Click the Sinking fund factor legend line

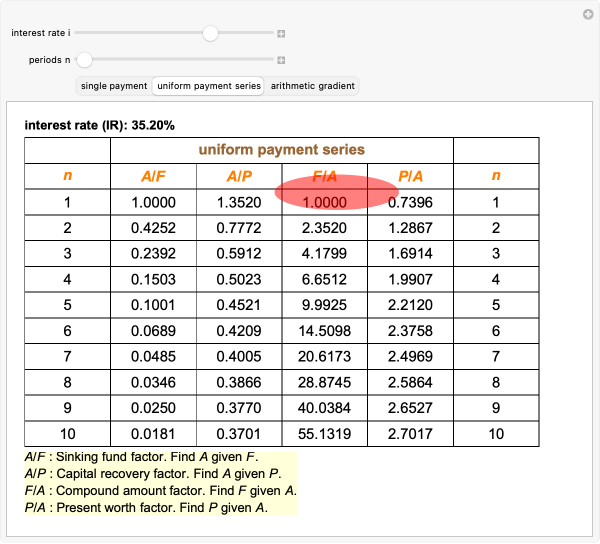[148, 456]
